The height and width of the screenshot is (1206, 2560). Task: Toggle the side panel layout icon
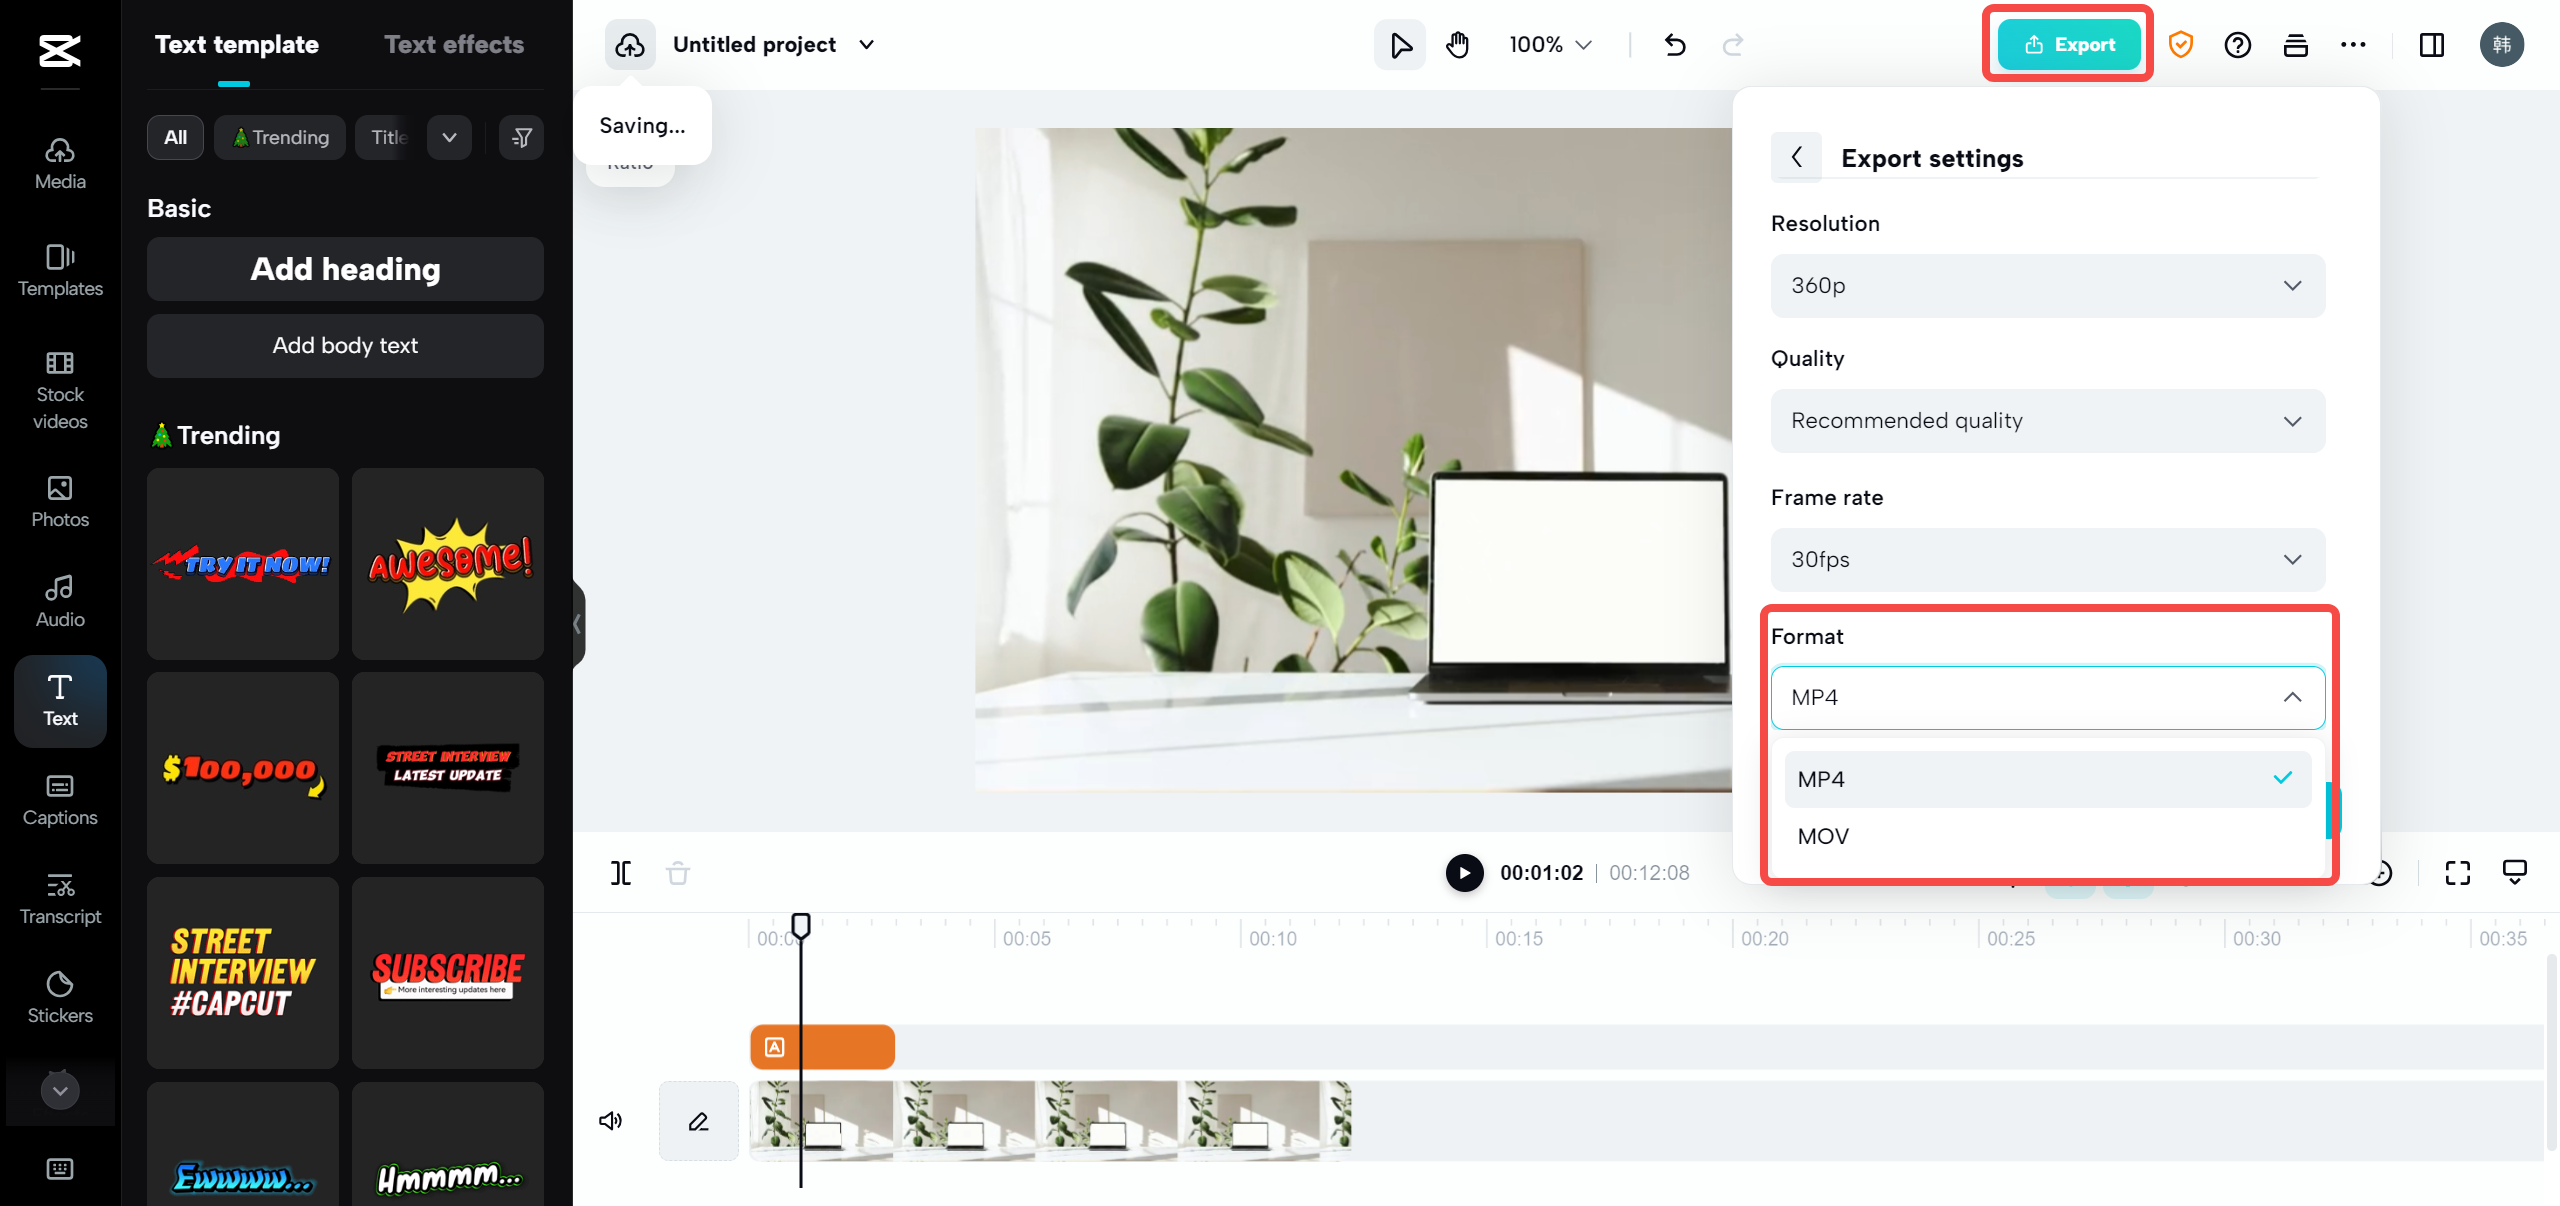[x=2432, y=44]
